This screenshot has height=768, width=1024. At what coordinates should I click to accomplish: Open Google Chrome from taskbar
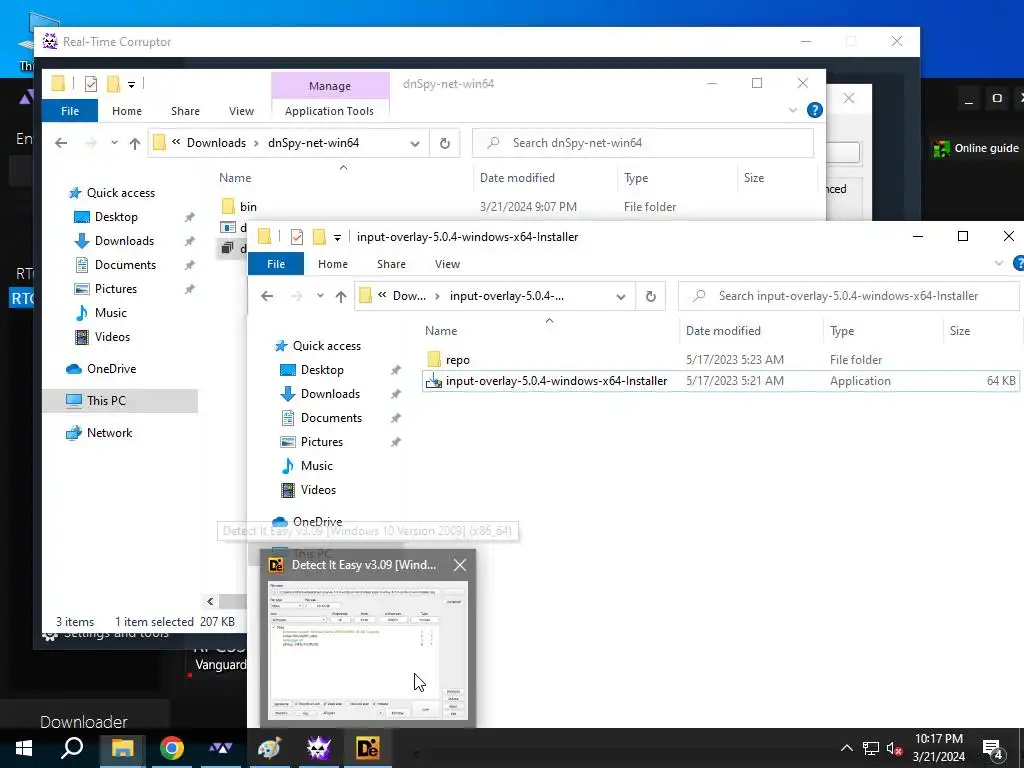pyautogui.click(x=172, y=748)
